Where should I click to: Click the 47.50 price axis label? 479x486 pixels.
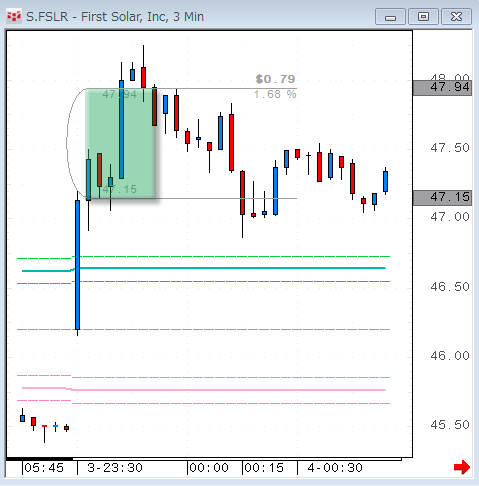click(450, 148)
